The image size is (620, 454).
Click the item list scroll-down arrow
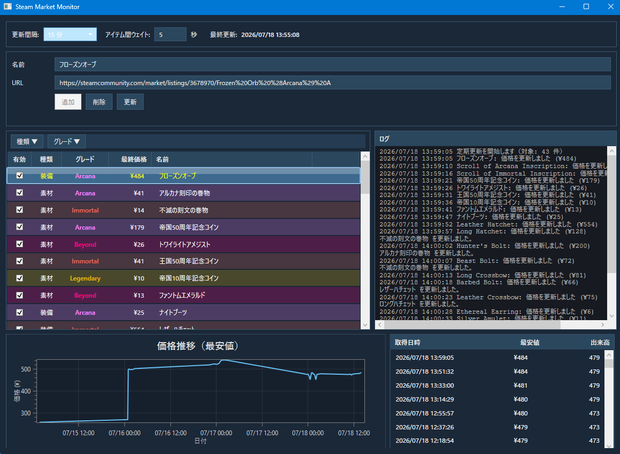tap(365, 325)
